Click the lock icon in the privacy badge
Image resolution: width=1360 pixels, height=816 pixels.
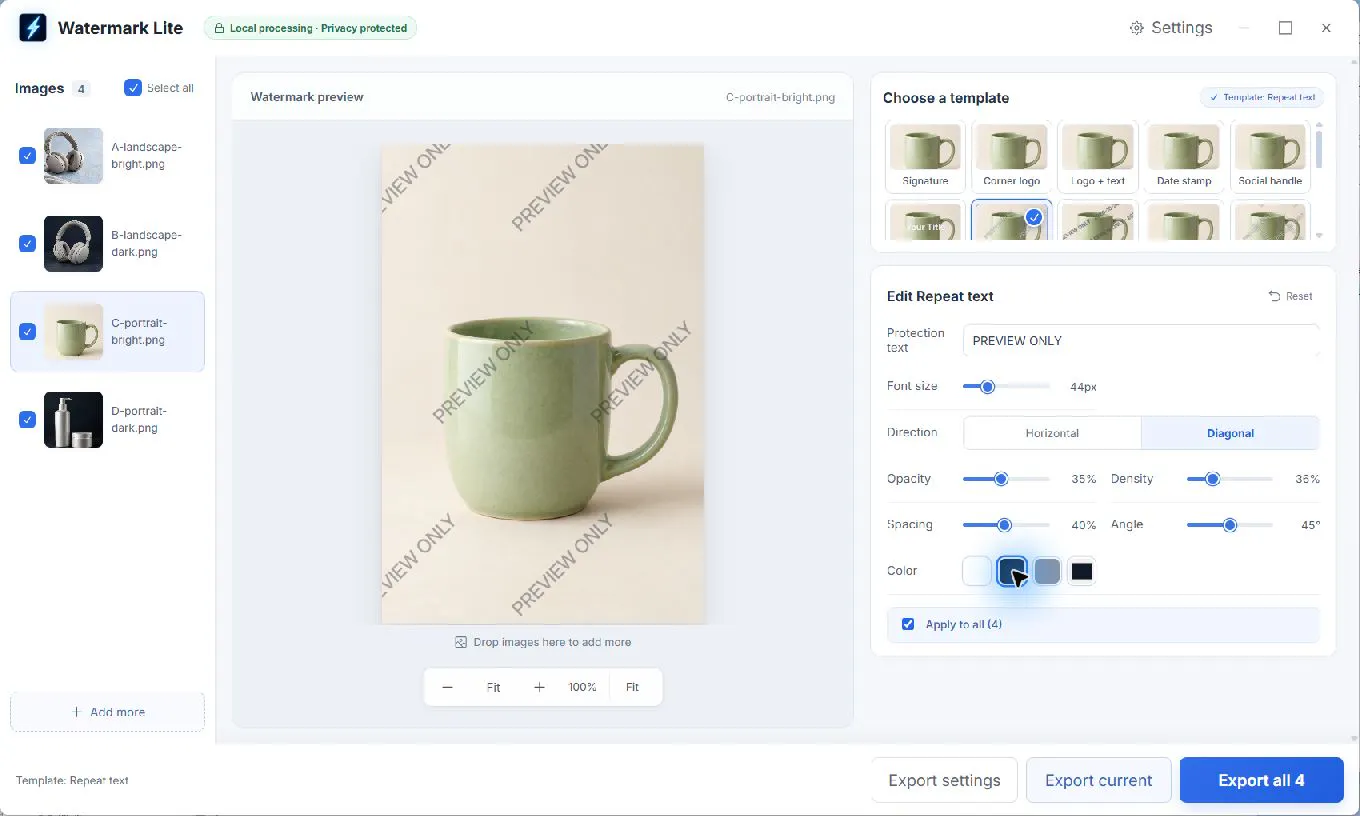219,29
